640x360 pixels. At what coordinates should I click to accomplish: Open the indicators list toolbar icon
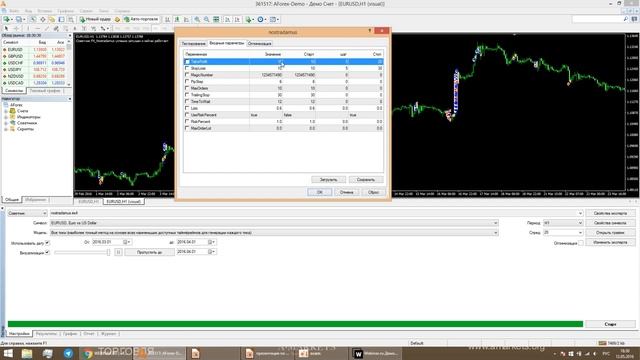coord(249,19)
